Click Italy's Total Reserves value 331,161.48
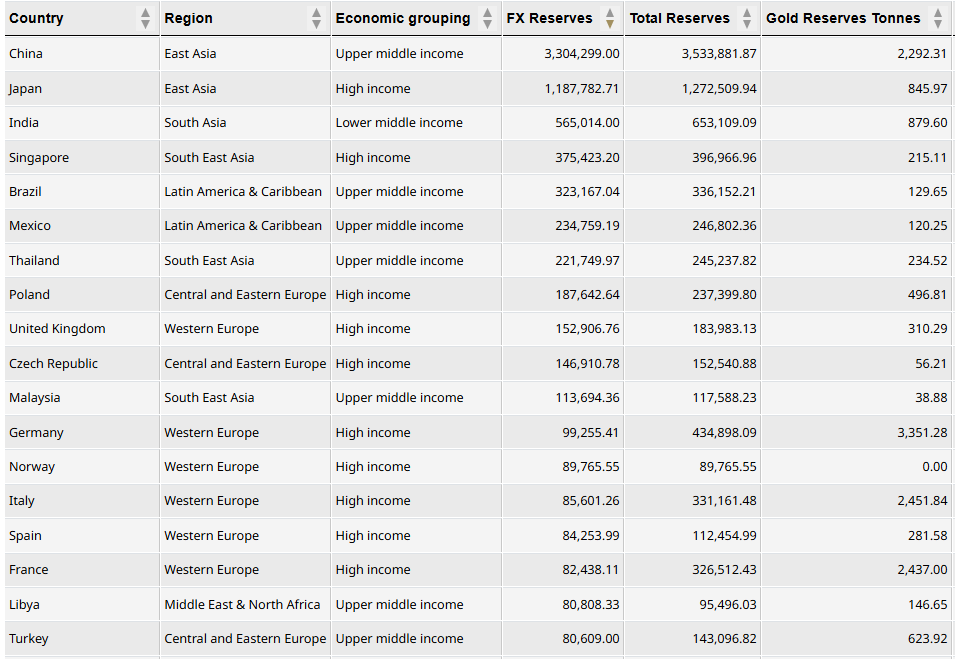Viewport: 955px width, 659px height. (x=724, y=501)
